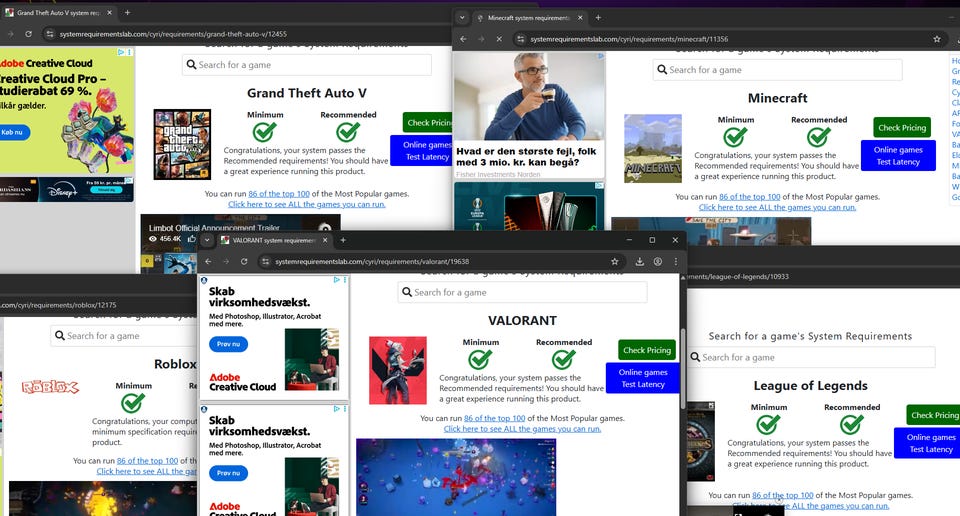Click Prøv nu on the upper Adobe ad
This screenshot has width=960, height=516.
[x=228, y=345]
